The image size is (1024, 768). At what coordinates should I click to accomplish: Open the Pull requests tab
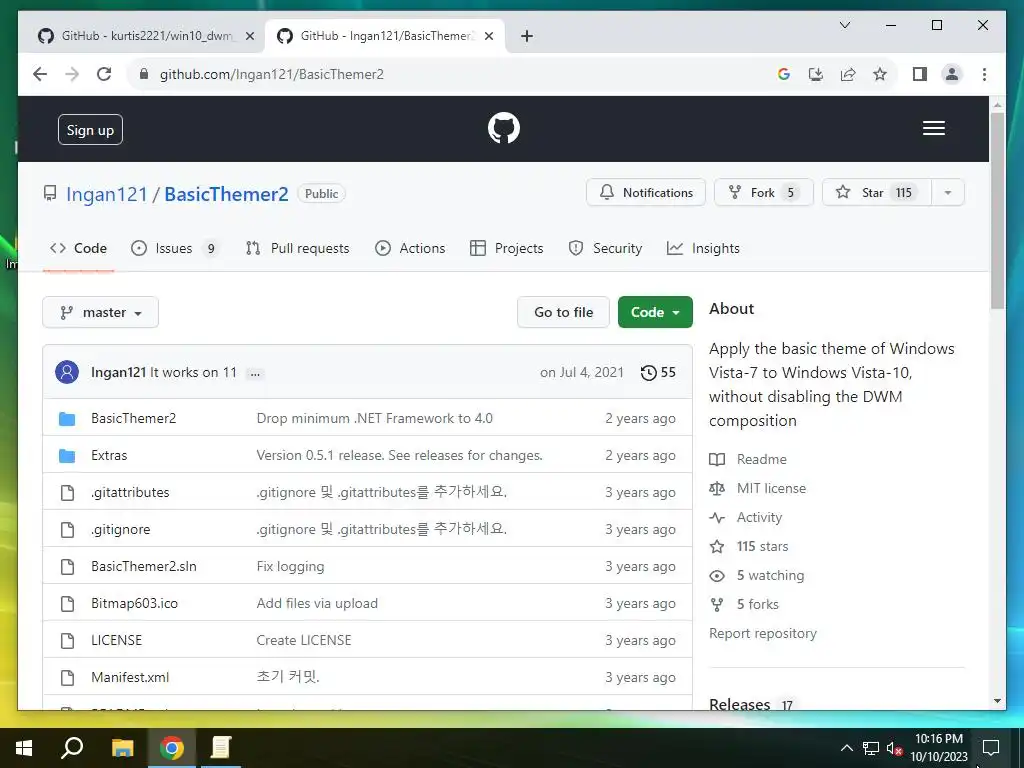[297, 249]
